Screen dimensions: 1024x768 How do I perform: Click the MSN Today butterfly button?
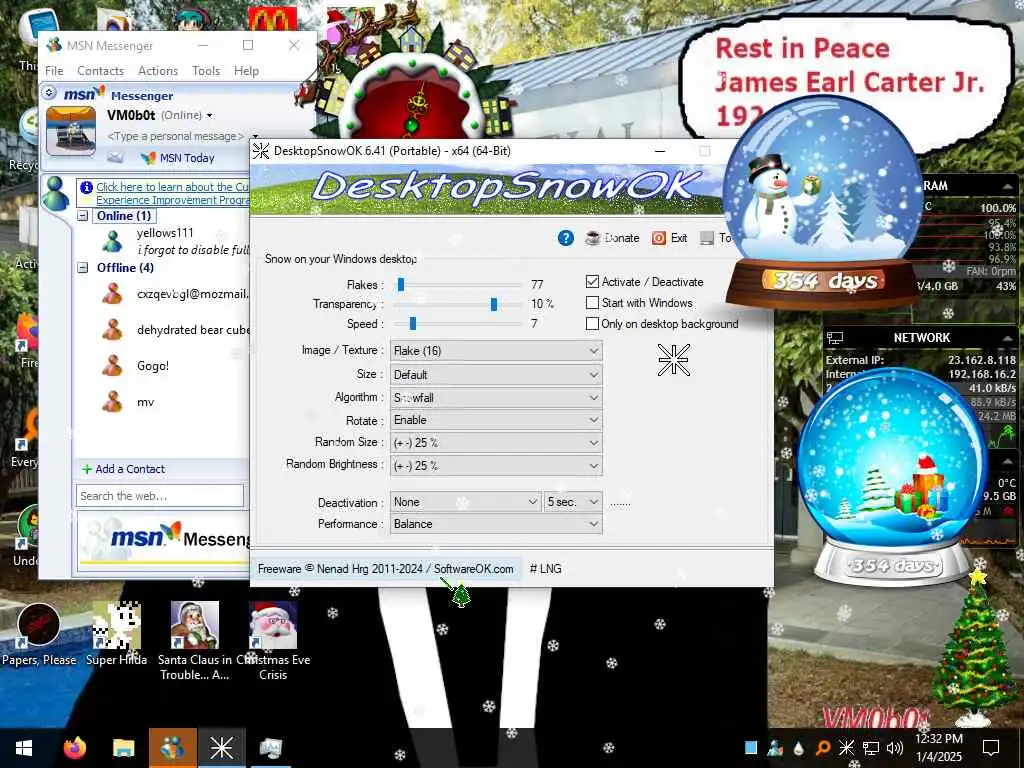178,157
